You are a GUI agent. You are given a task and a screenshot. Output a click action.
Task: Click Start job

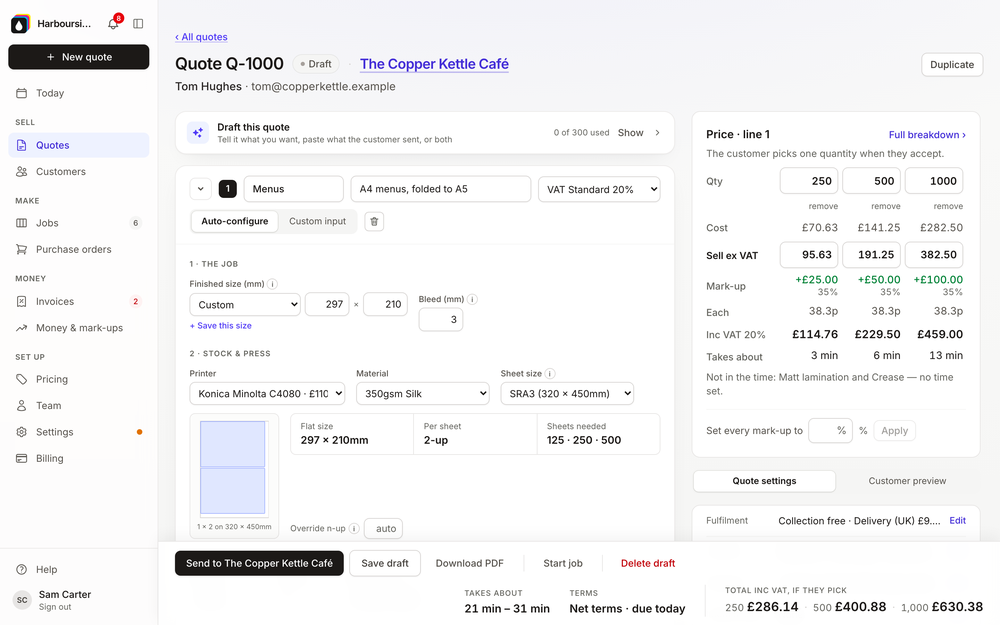point(562,563)
